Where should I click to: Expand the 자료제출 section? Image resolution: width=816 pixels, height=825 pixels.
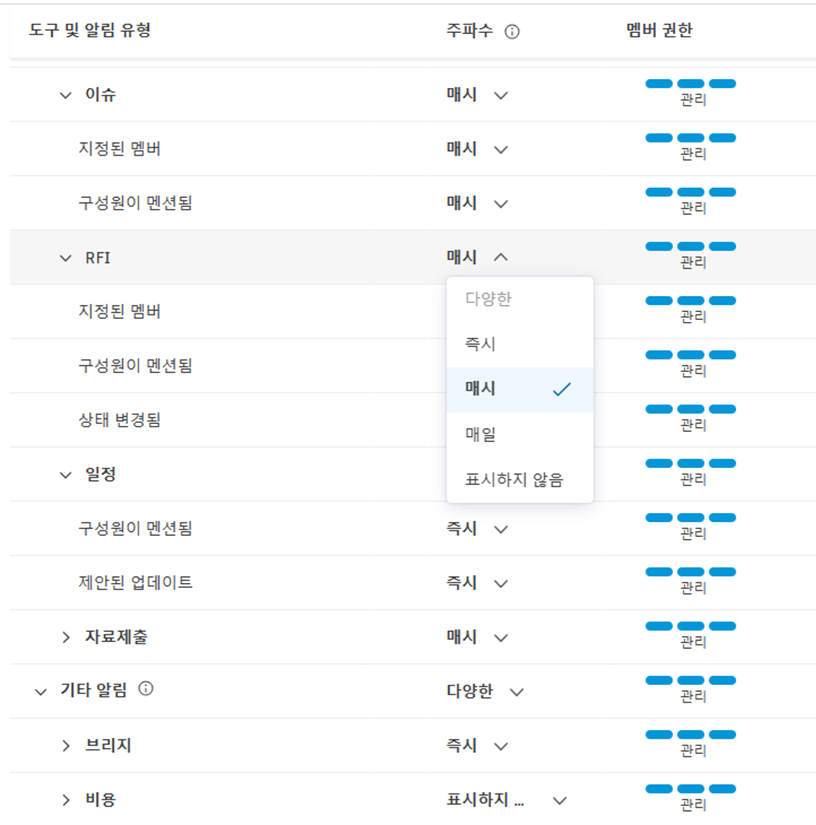[65, 636]
